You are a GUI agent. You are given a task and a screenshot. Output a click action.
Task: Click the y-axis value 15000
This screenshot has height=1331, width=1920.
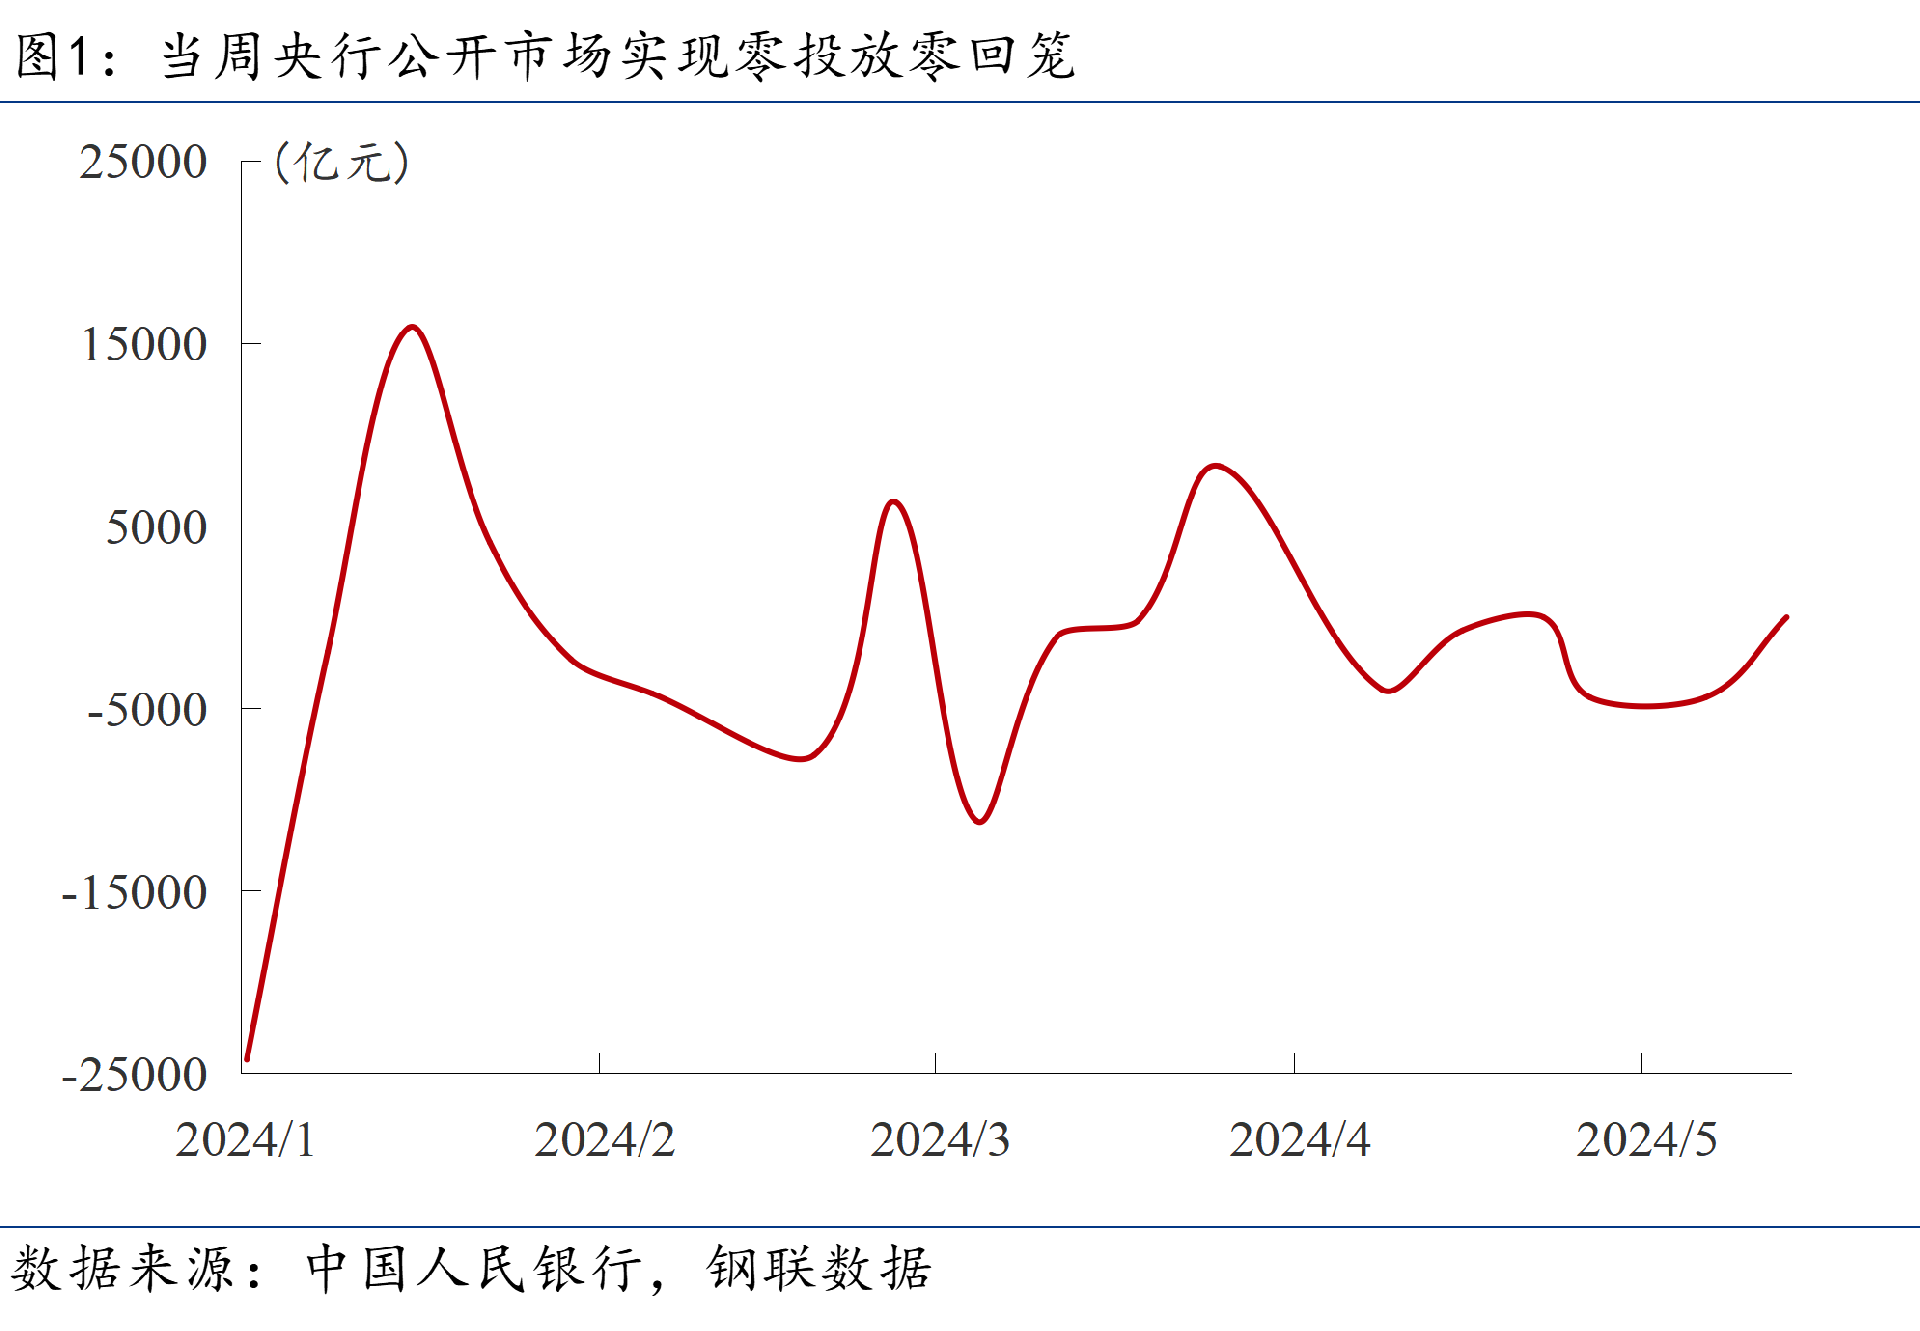tap(144, 345)
